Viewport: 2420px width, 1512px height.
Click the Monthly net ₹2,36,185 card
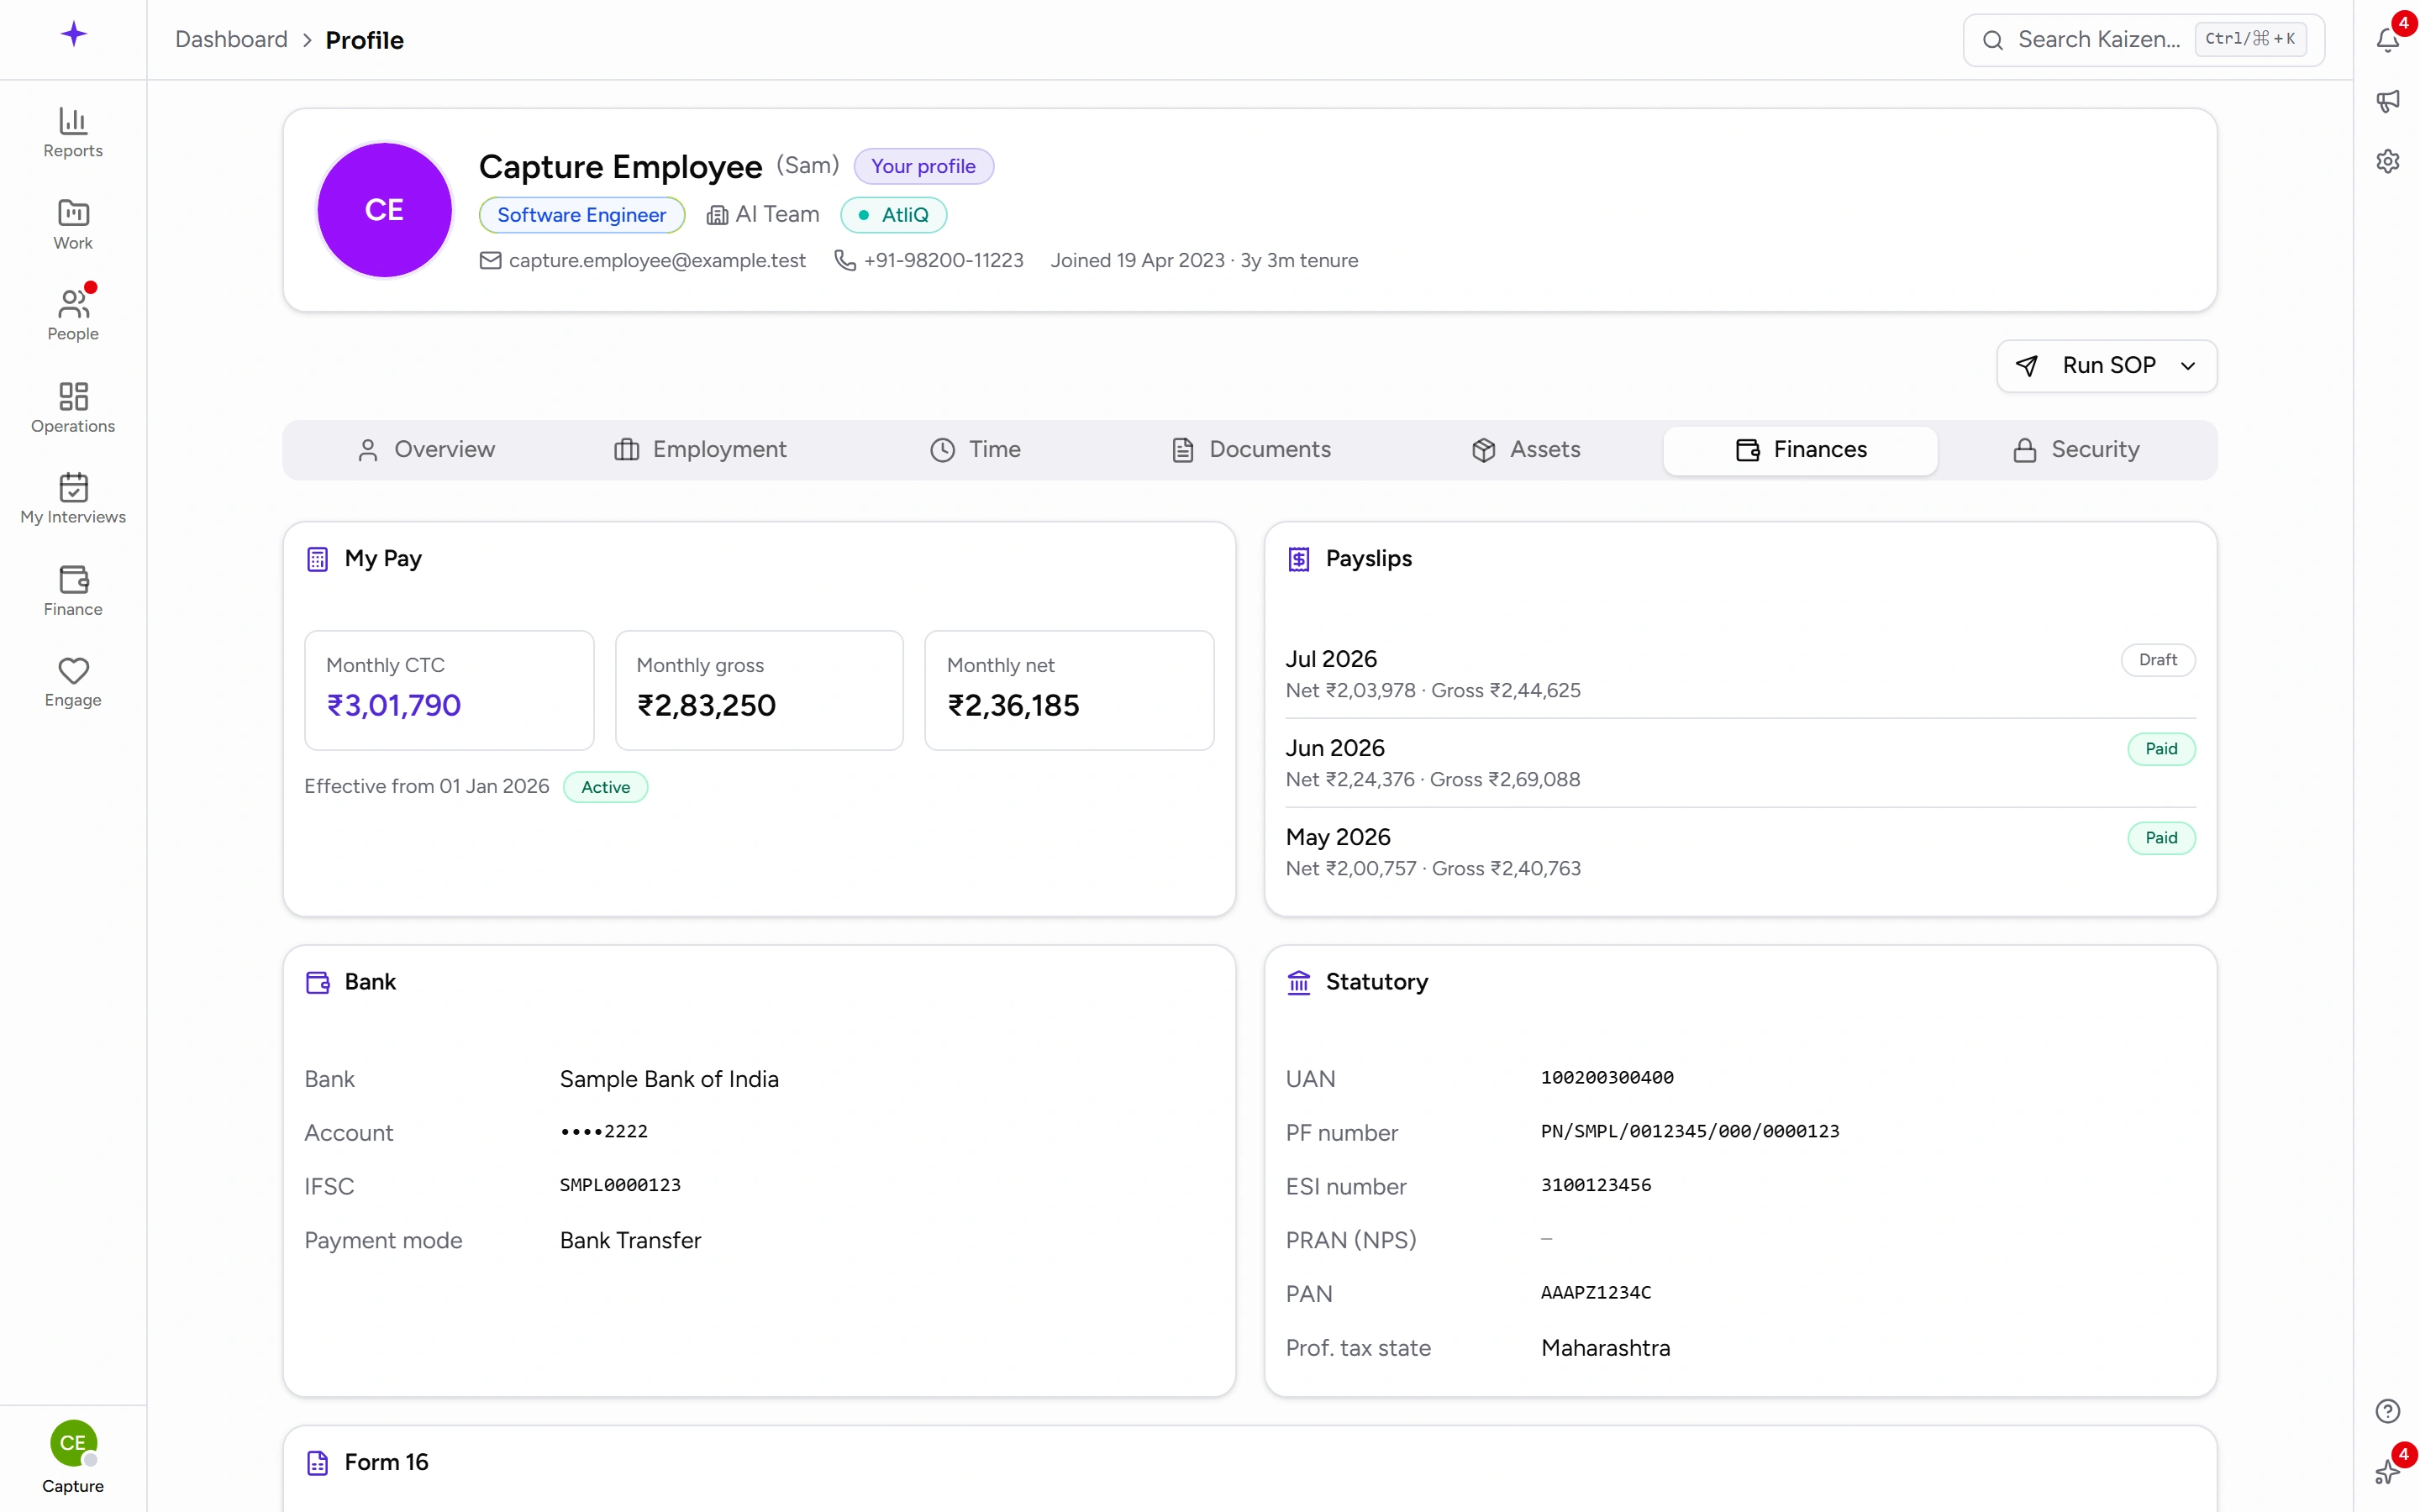point(1069,690)
